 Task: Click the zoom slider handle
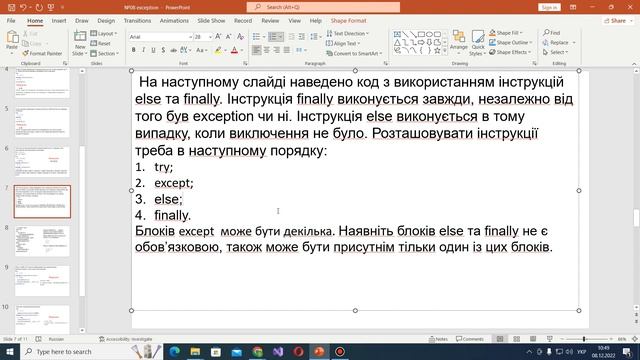(584, 339)
